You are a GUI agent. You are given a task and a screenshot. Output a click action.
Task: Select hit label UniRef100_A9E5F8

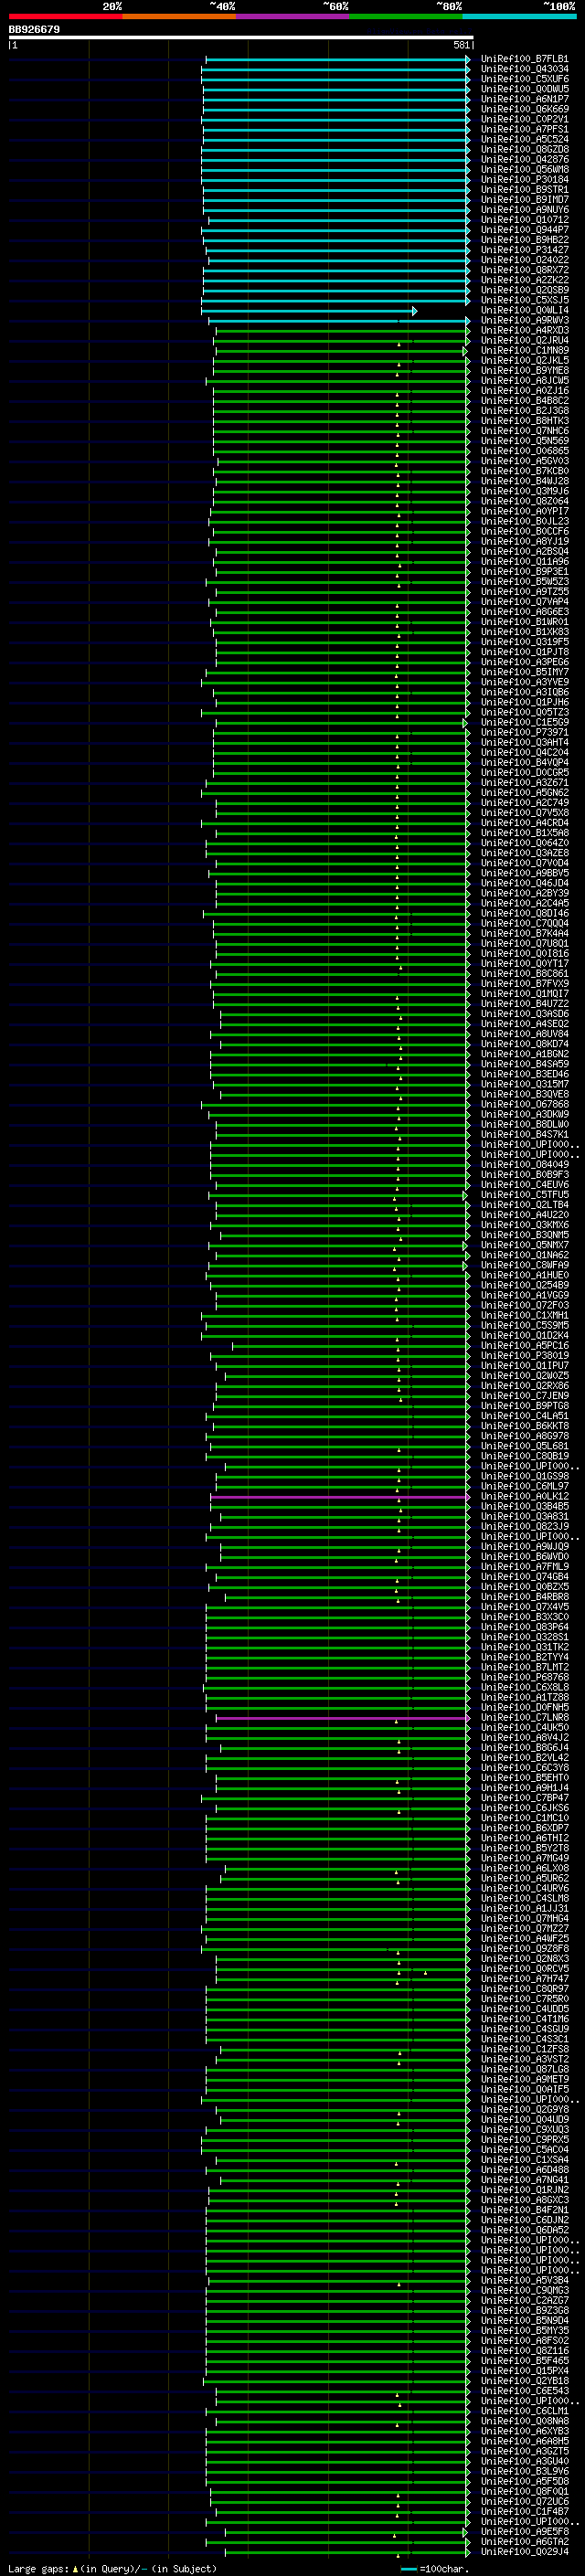[524, 2531]
